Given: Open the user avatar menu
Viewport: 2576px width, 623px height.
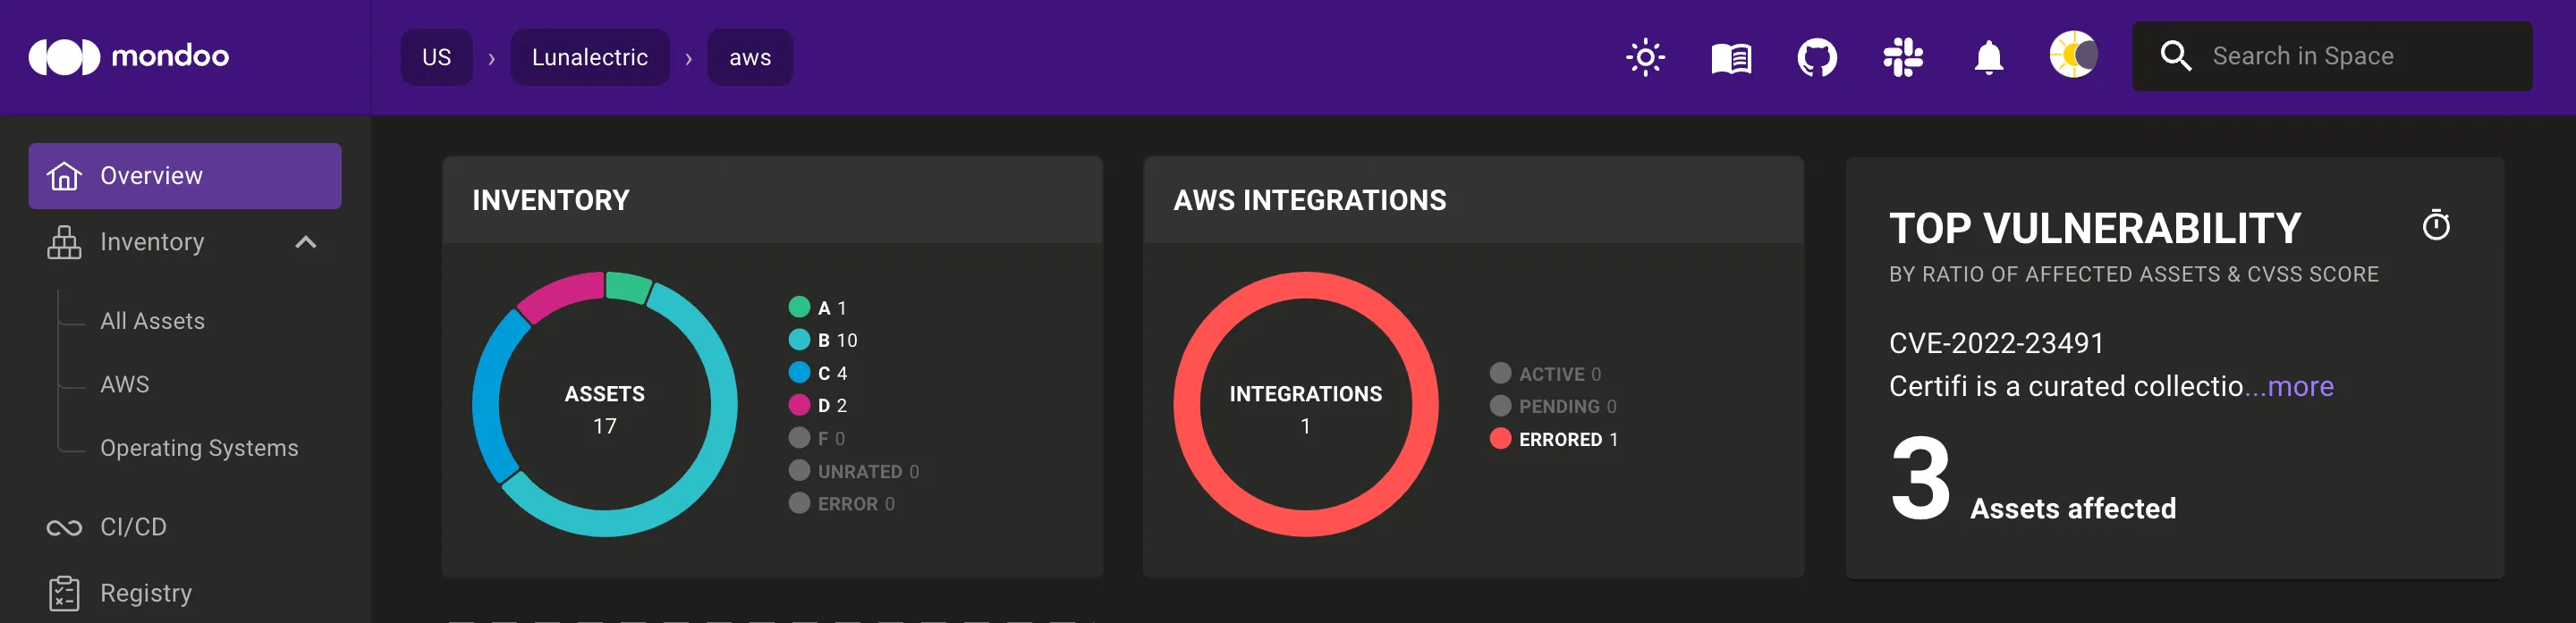Looking at the screenshot, I should click(x=2074, y=55).
